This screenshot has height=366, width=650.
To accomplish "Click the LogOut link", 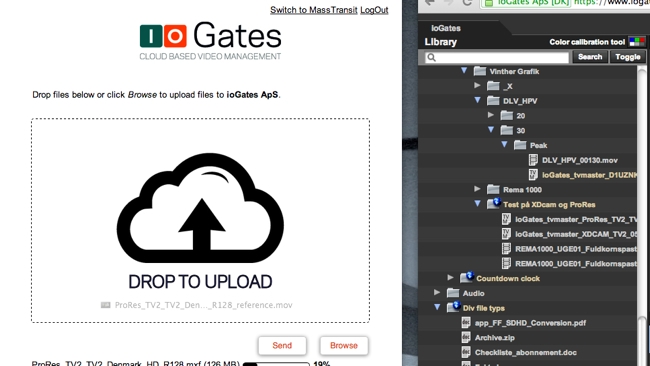I will pos(374,10).
